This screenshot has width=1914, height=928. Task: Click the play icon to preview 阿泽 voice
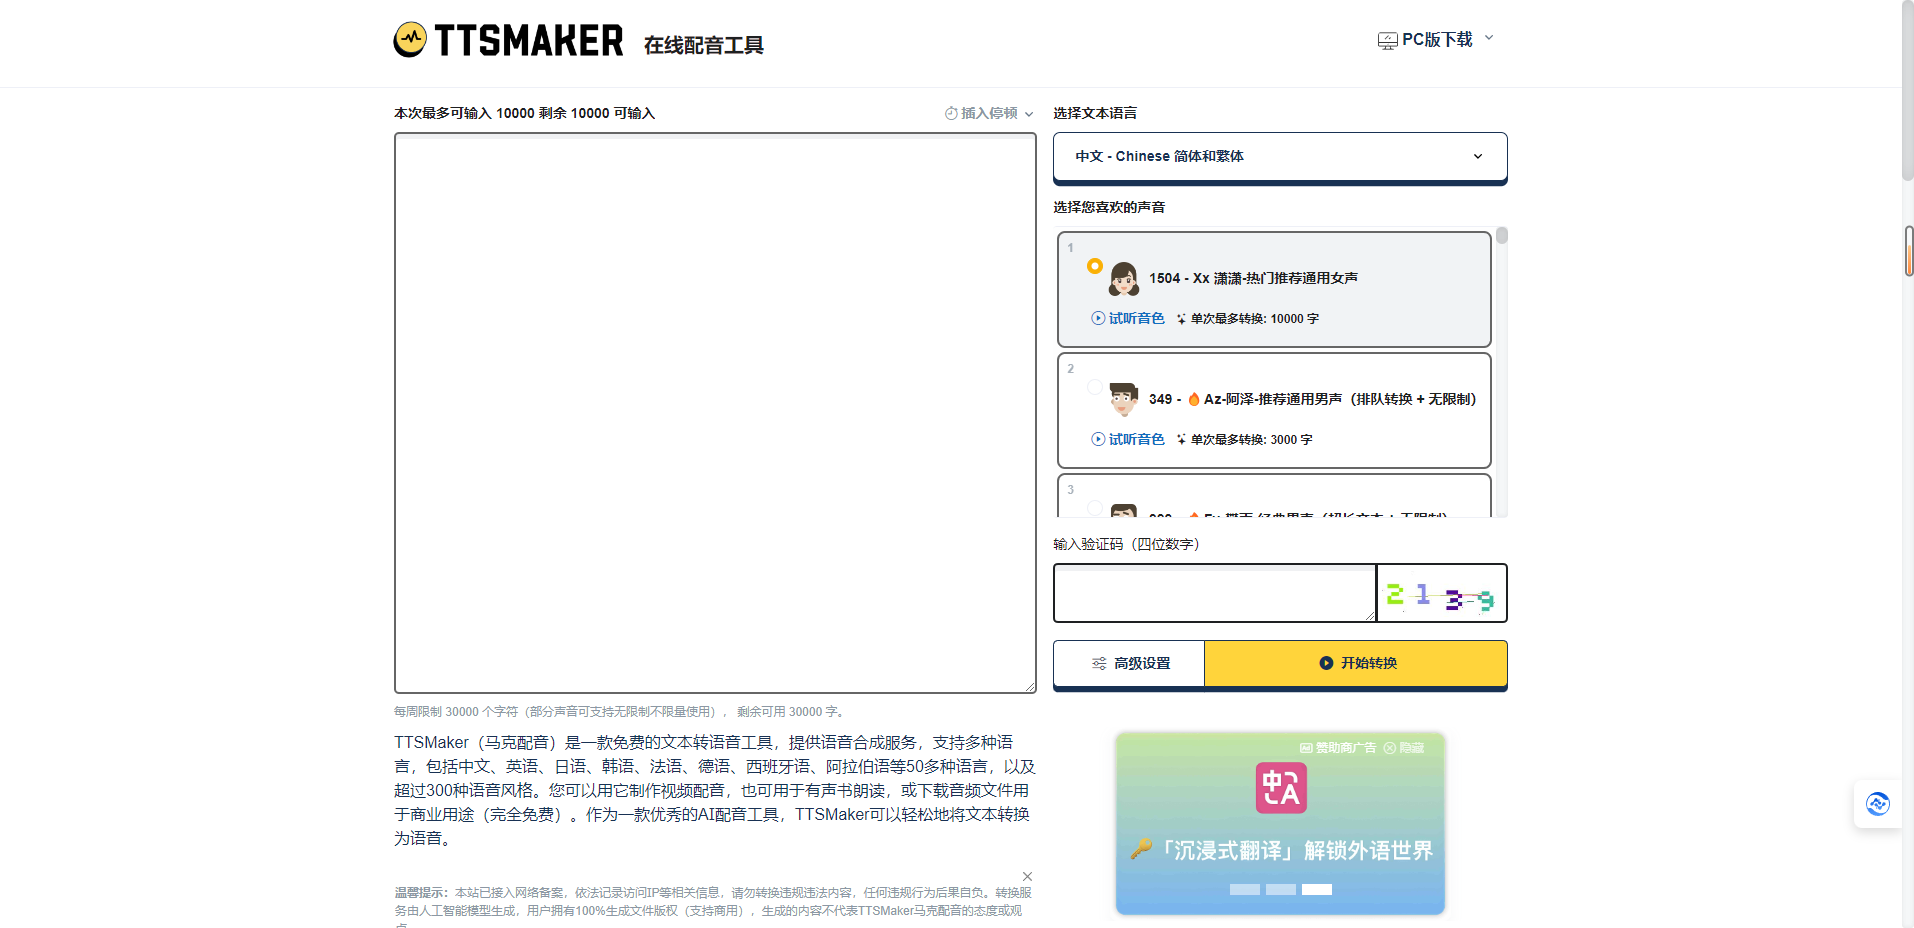(x=1096, y=439)
